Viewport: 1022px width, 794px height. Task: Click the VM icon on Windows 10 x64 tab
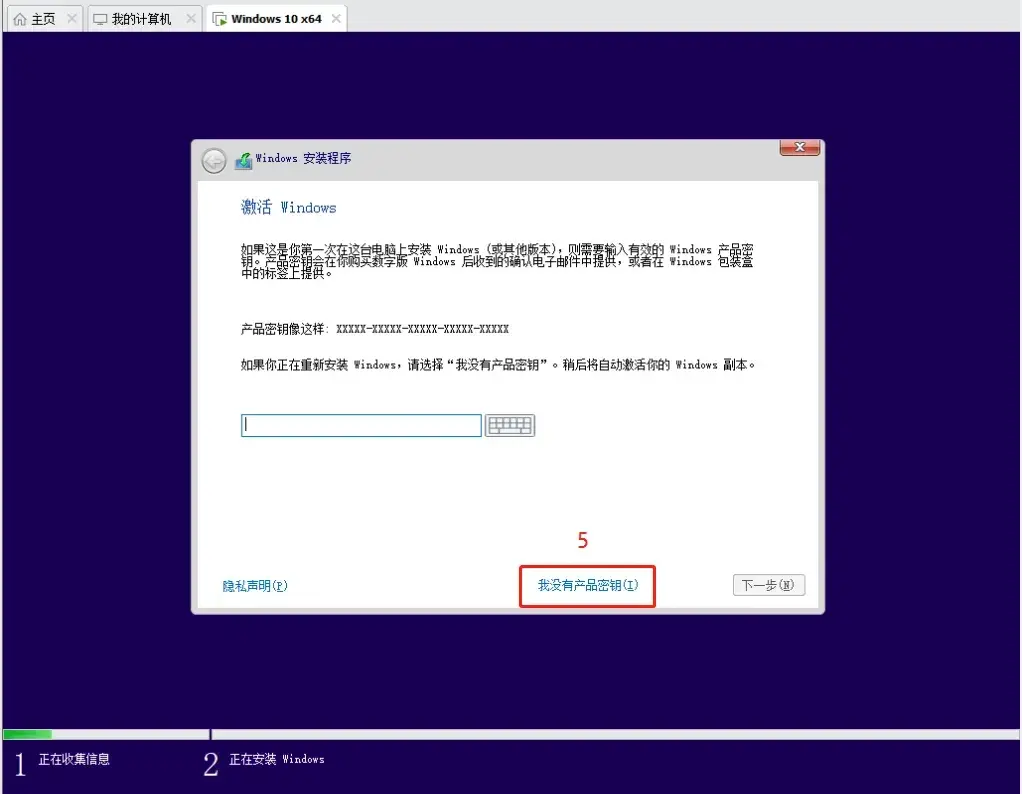220,19
